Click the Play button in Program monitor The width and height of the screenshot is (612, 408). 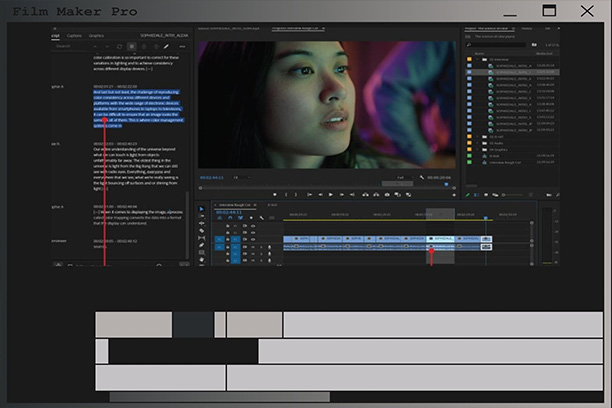tap(330, 194)
